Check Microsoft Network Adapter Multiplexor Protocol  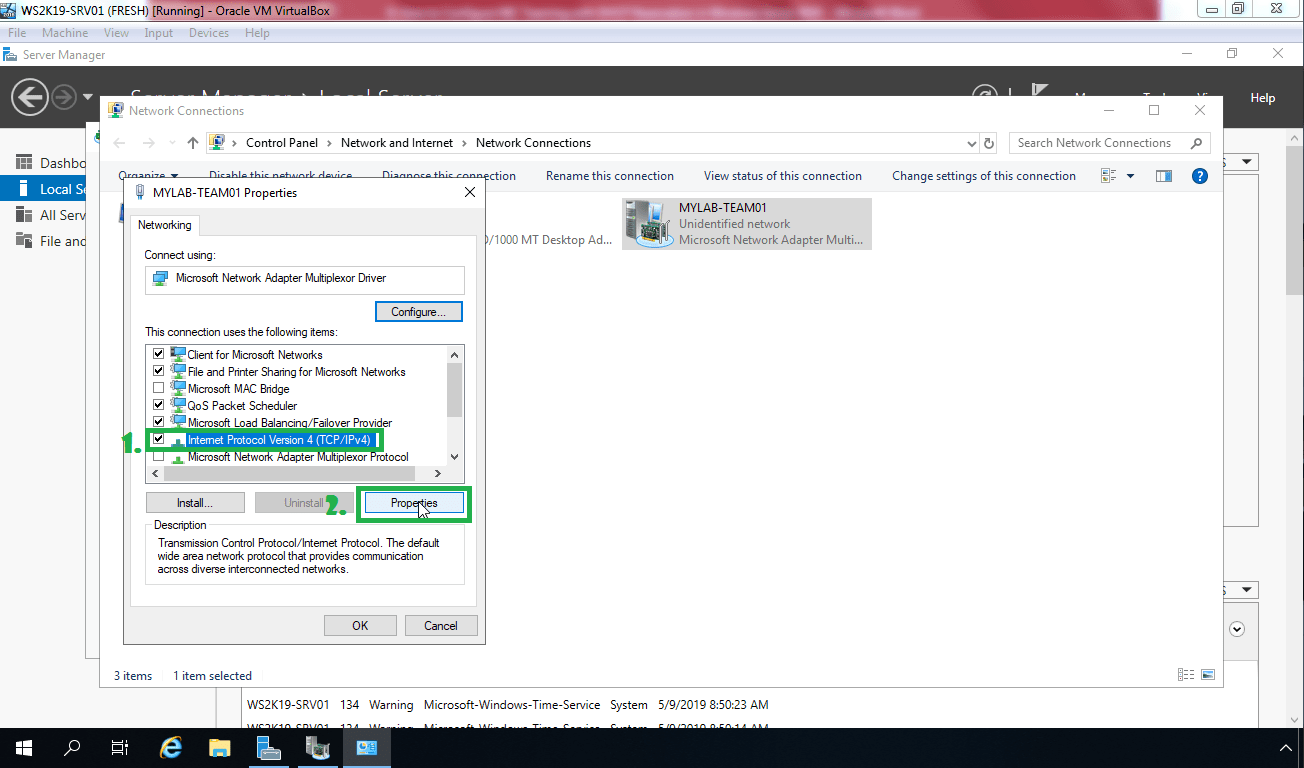(x=158, y=456)
